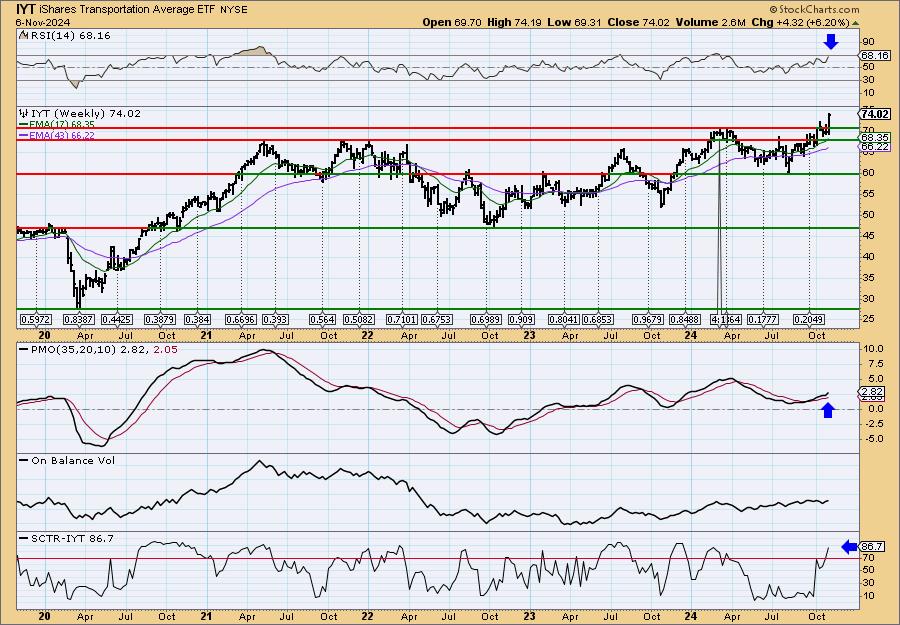Screen dimensions: 900x625
Task: Click the IYT ticker symbol in header
Action: click(x=25, y=9)
